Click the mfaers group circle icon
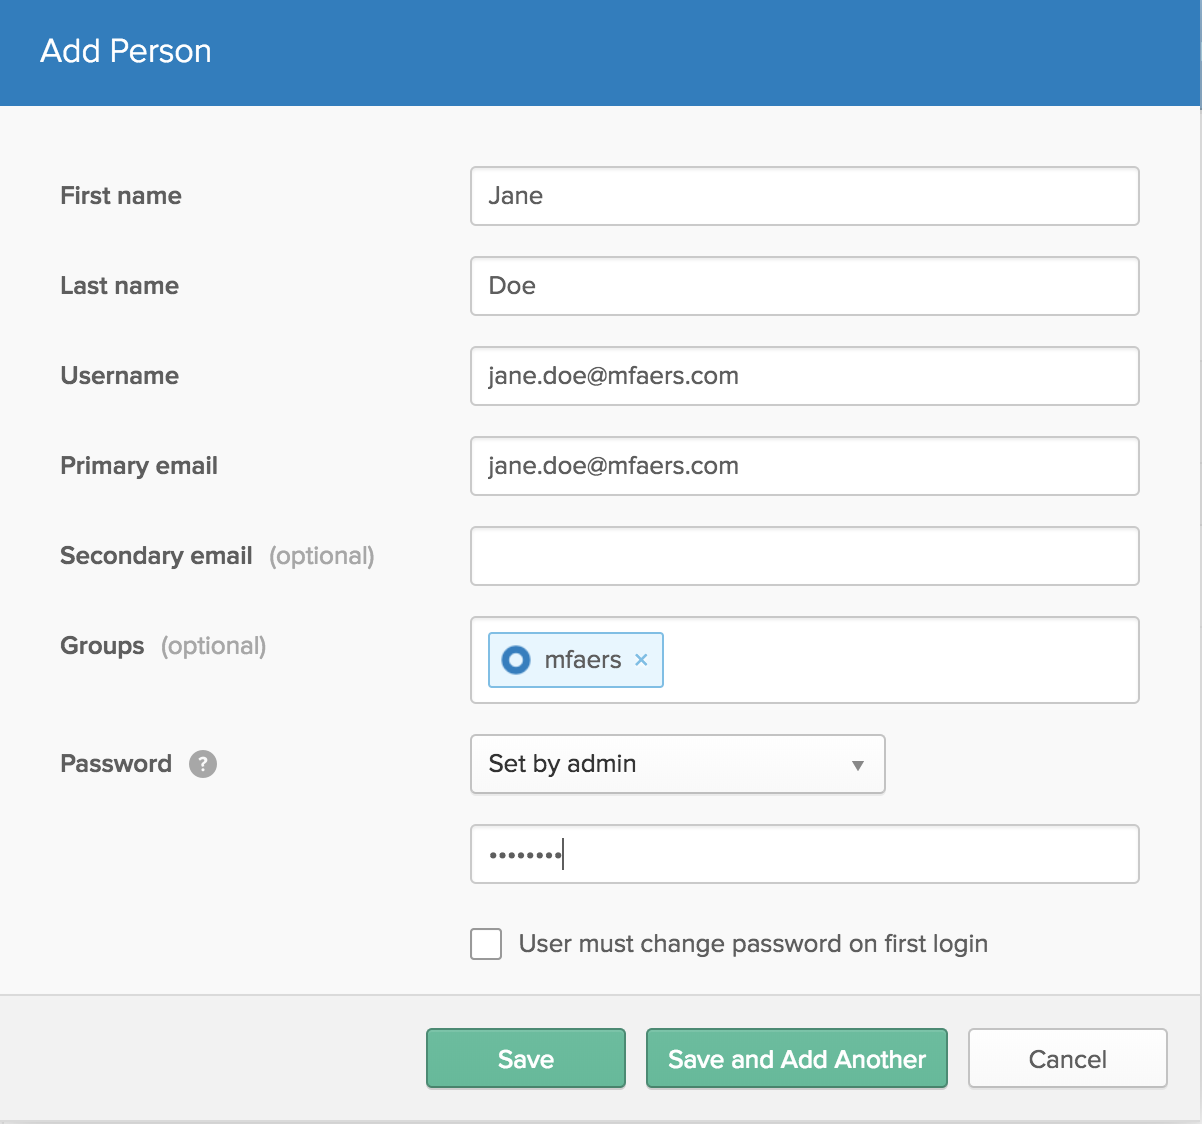This screenshot has height=1124, width=1202. [x=516, y=660]
